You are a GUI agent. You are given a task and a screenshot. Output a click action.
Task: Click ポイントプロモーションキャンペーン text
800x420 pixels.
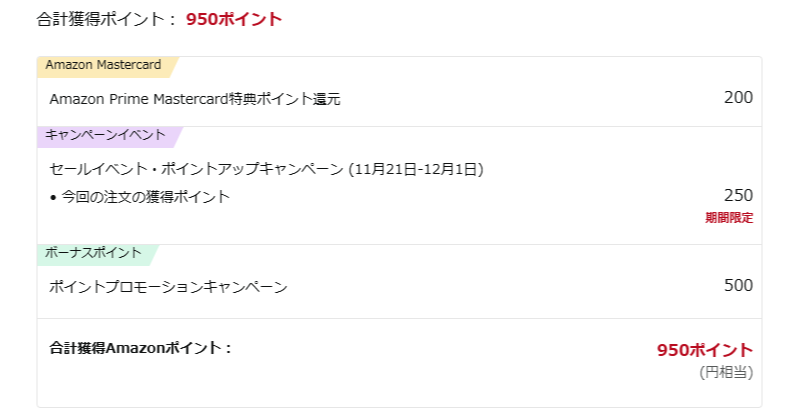[x=168, y=287]
